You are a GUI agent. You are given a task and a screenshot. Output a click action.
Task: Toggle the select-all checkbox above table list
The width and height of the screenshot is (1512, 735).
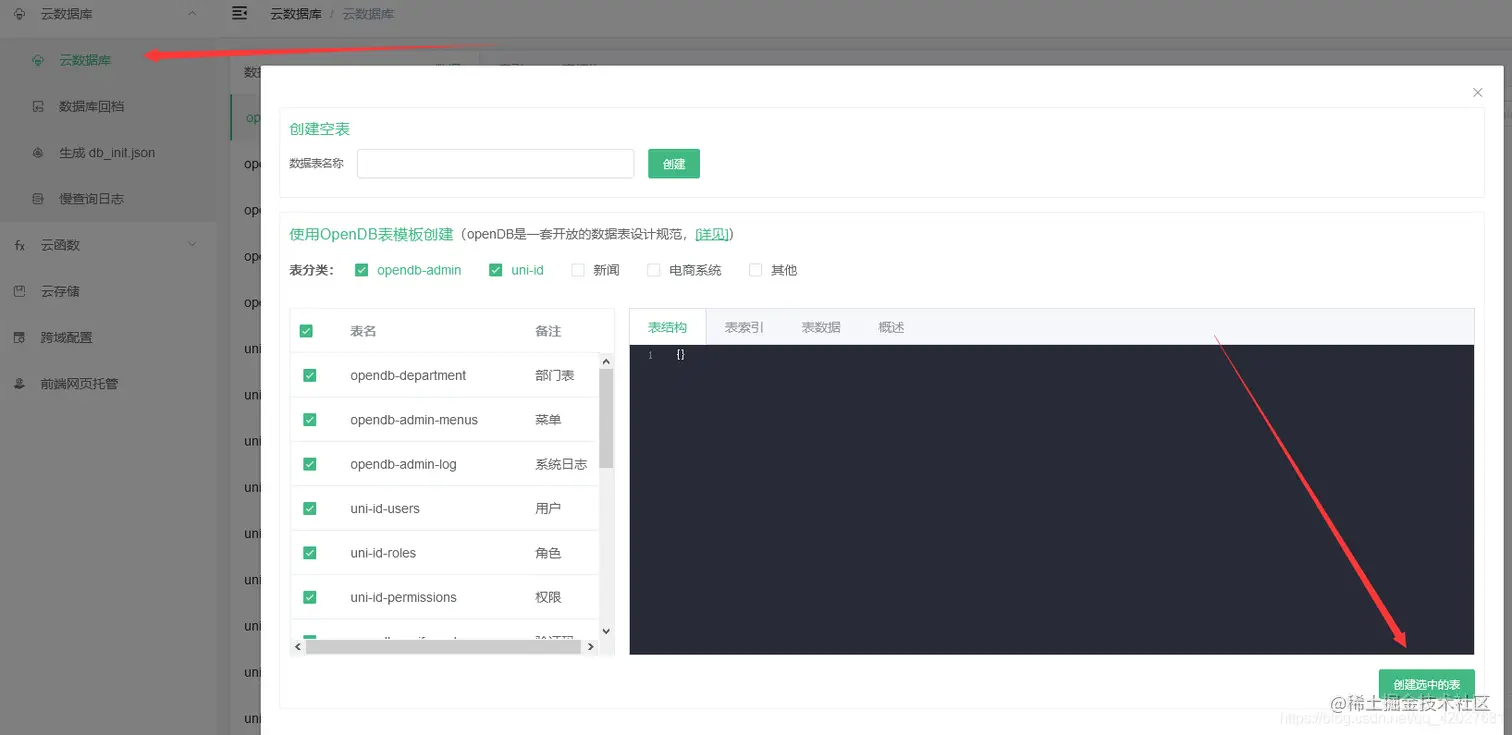tap(306, 330)
